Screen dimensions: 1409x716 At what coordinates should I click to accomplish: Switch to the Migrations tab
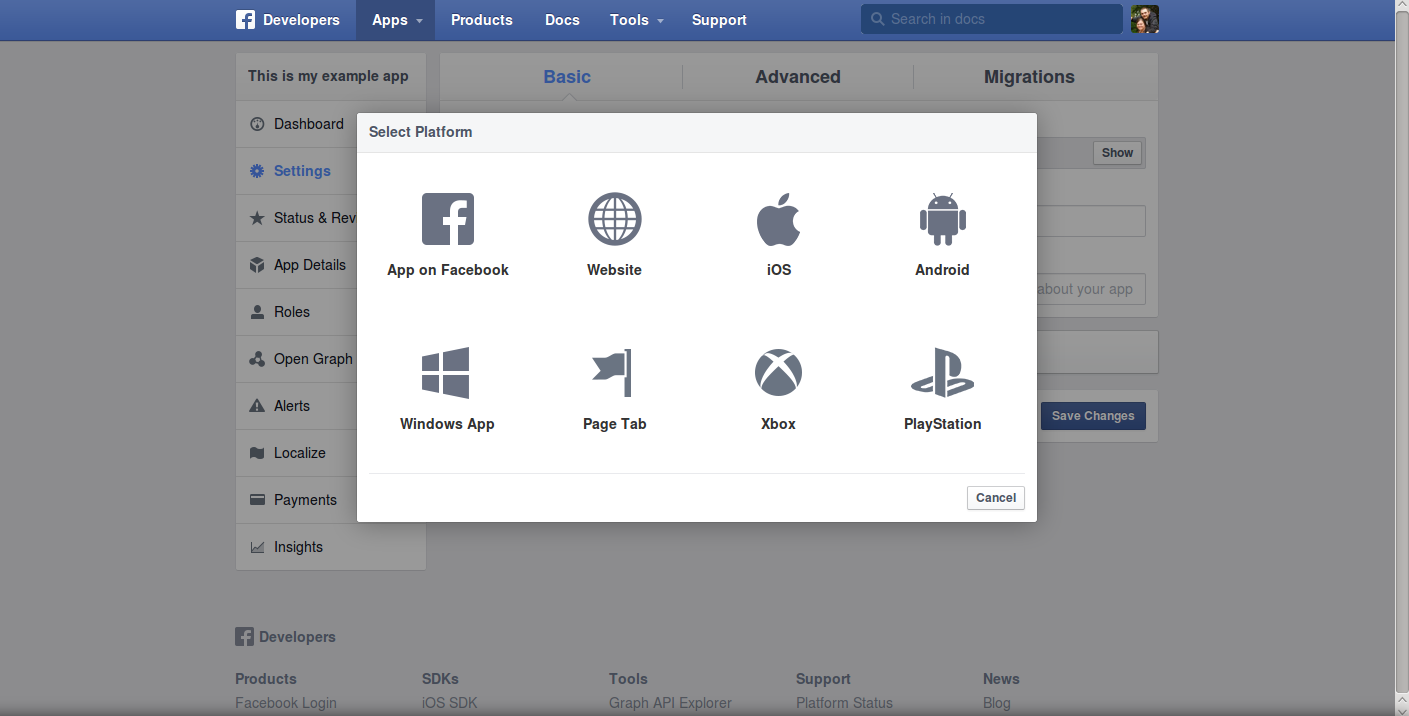(1029, 77)
